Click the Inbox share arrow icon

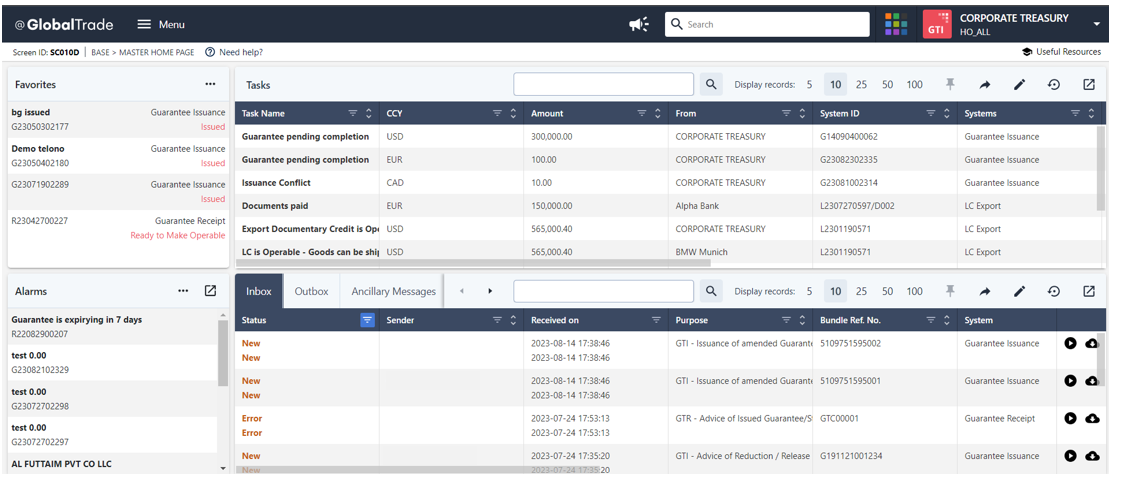coord(984,291)
